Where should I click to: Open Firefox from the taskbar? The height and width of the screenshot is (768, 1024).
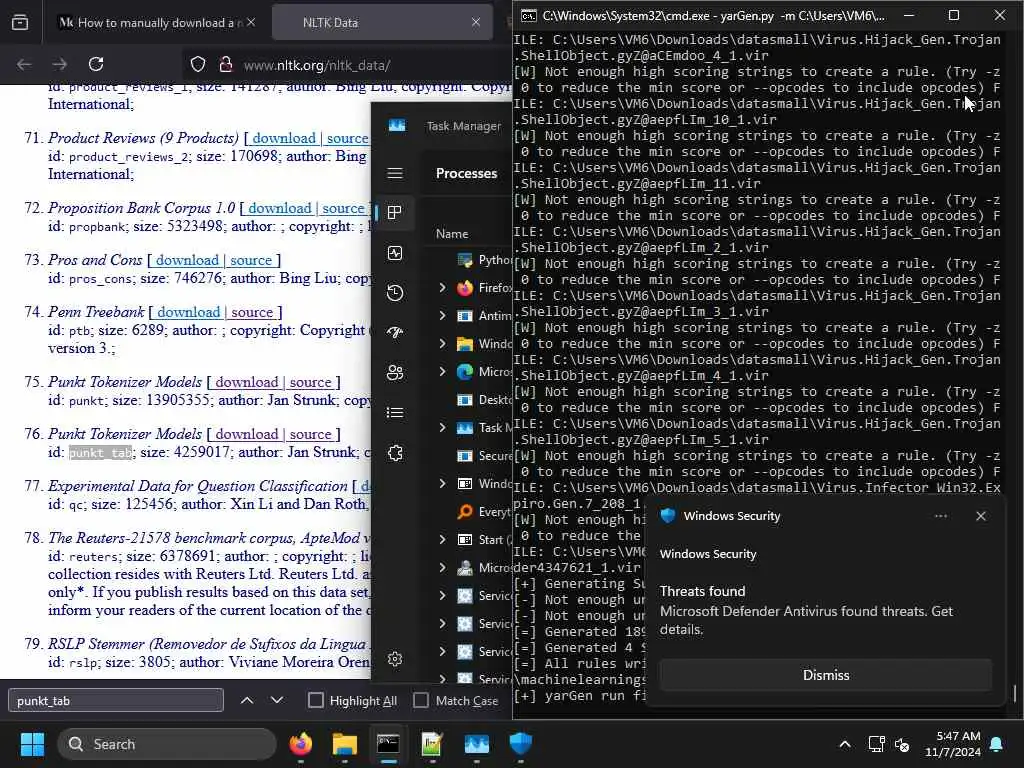(x=301, y=744)
